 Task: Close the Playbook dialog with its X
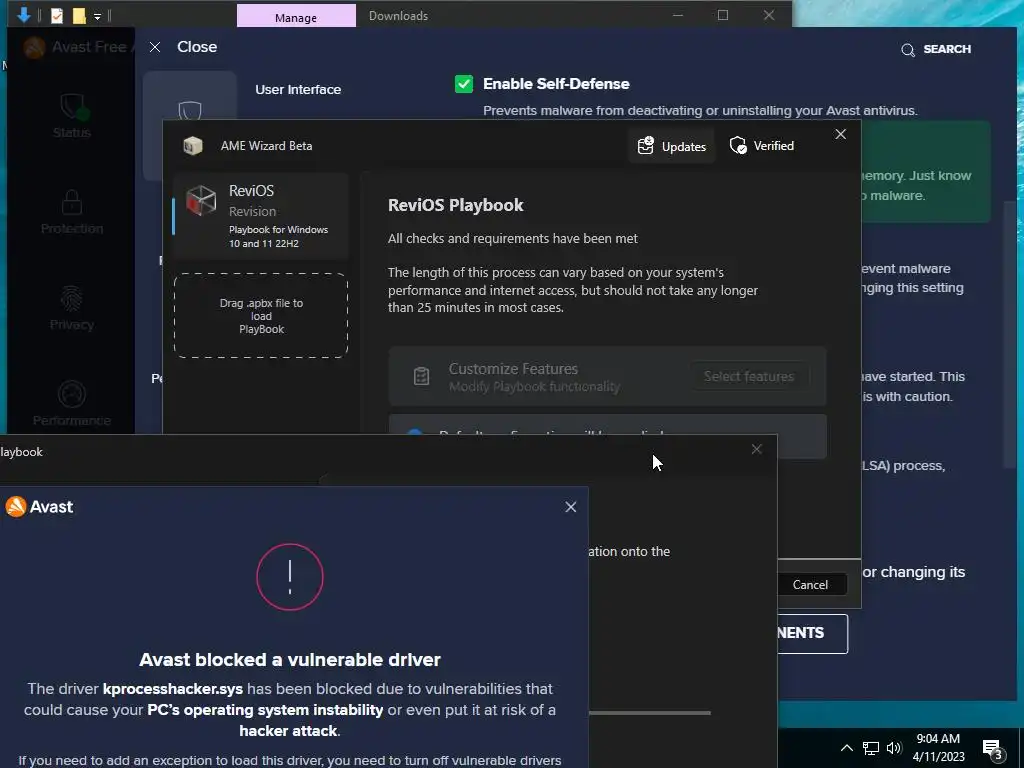[x=756, y=449]
